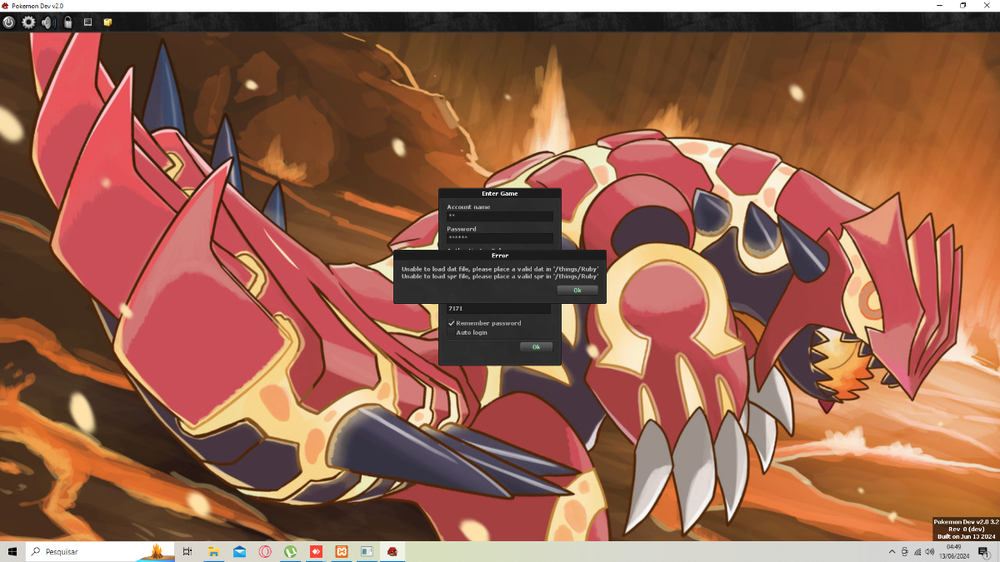Expand hidden system tray icons chevron
Viewport: 1000px width, 562px height.
pos(892,552)
